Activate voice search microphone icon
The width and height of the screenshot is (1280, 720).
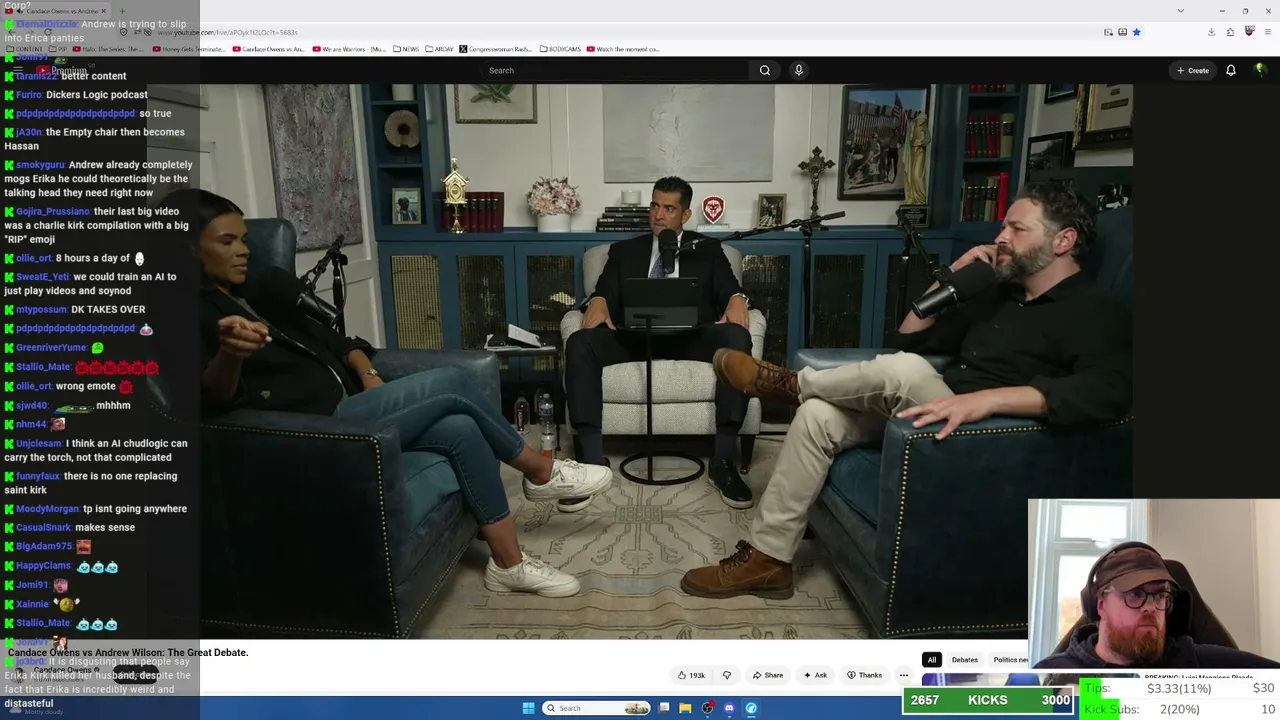click(798, 70)
